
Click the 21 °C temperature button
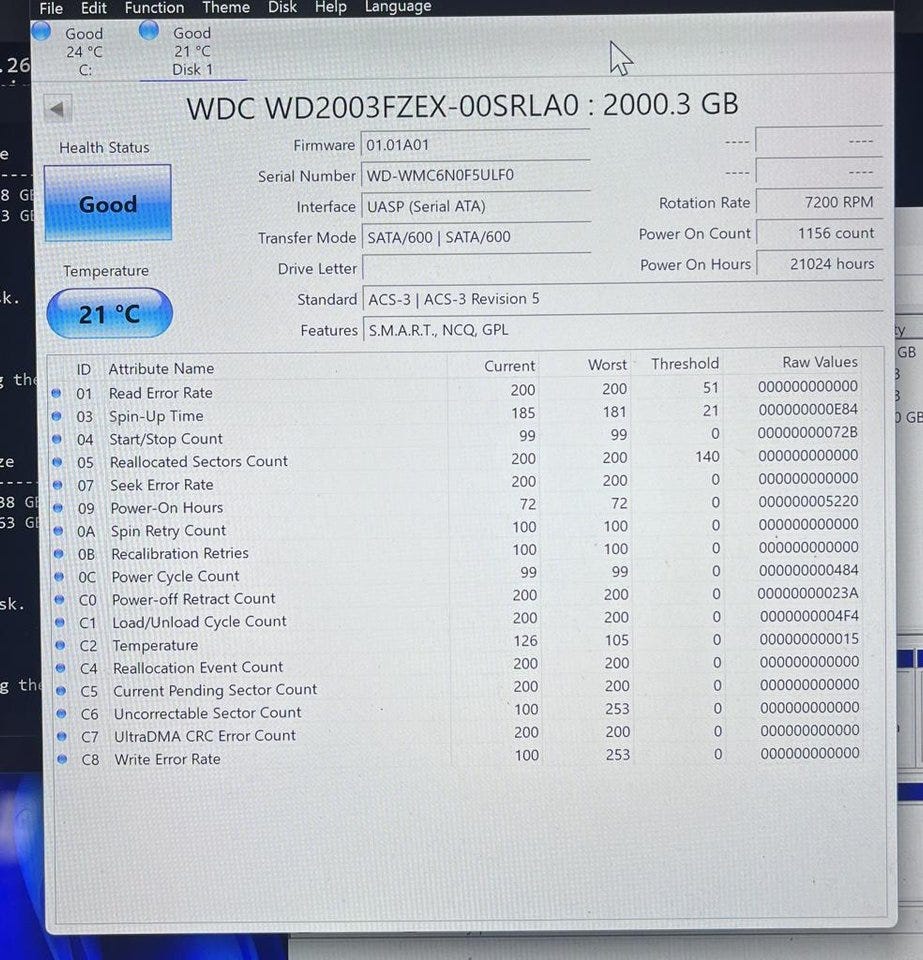click(x=110, y=314)
